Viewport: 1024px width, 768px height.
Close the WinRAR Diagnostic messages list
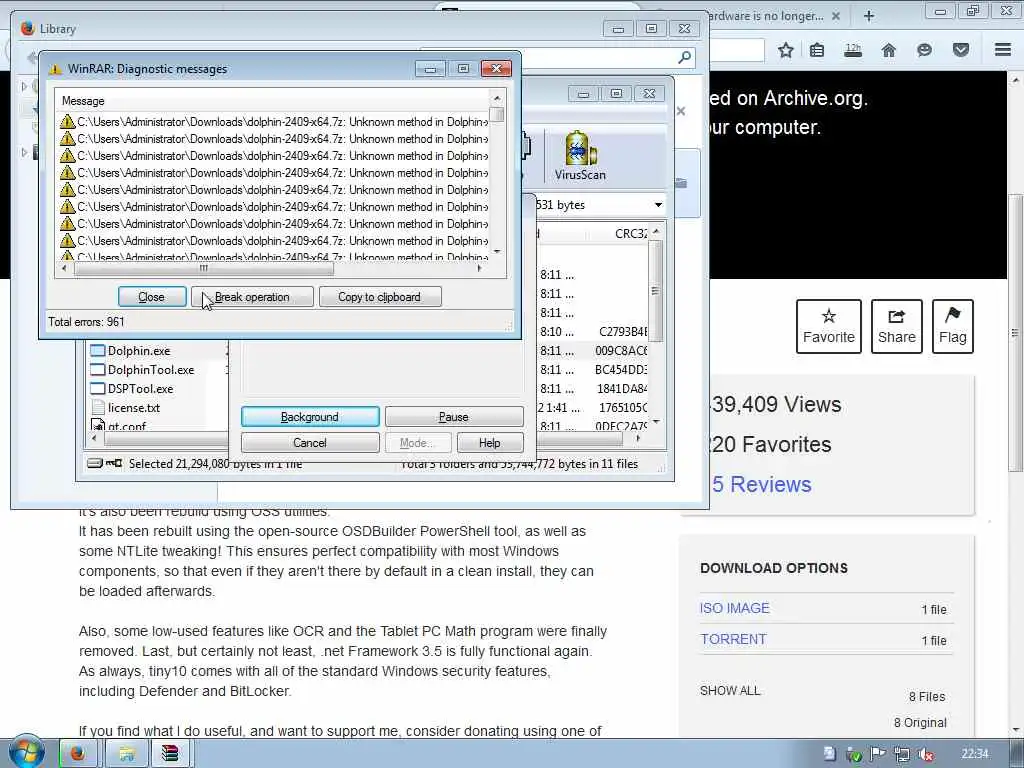click(x=152, y=296)
